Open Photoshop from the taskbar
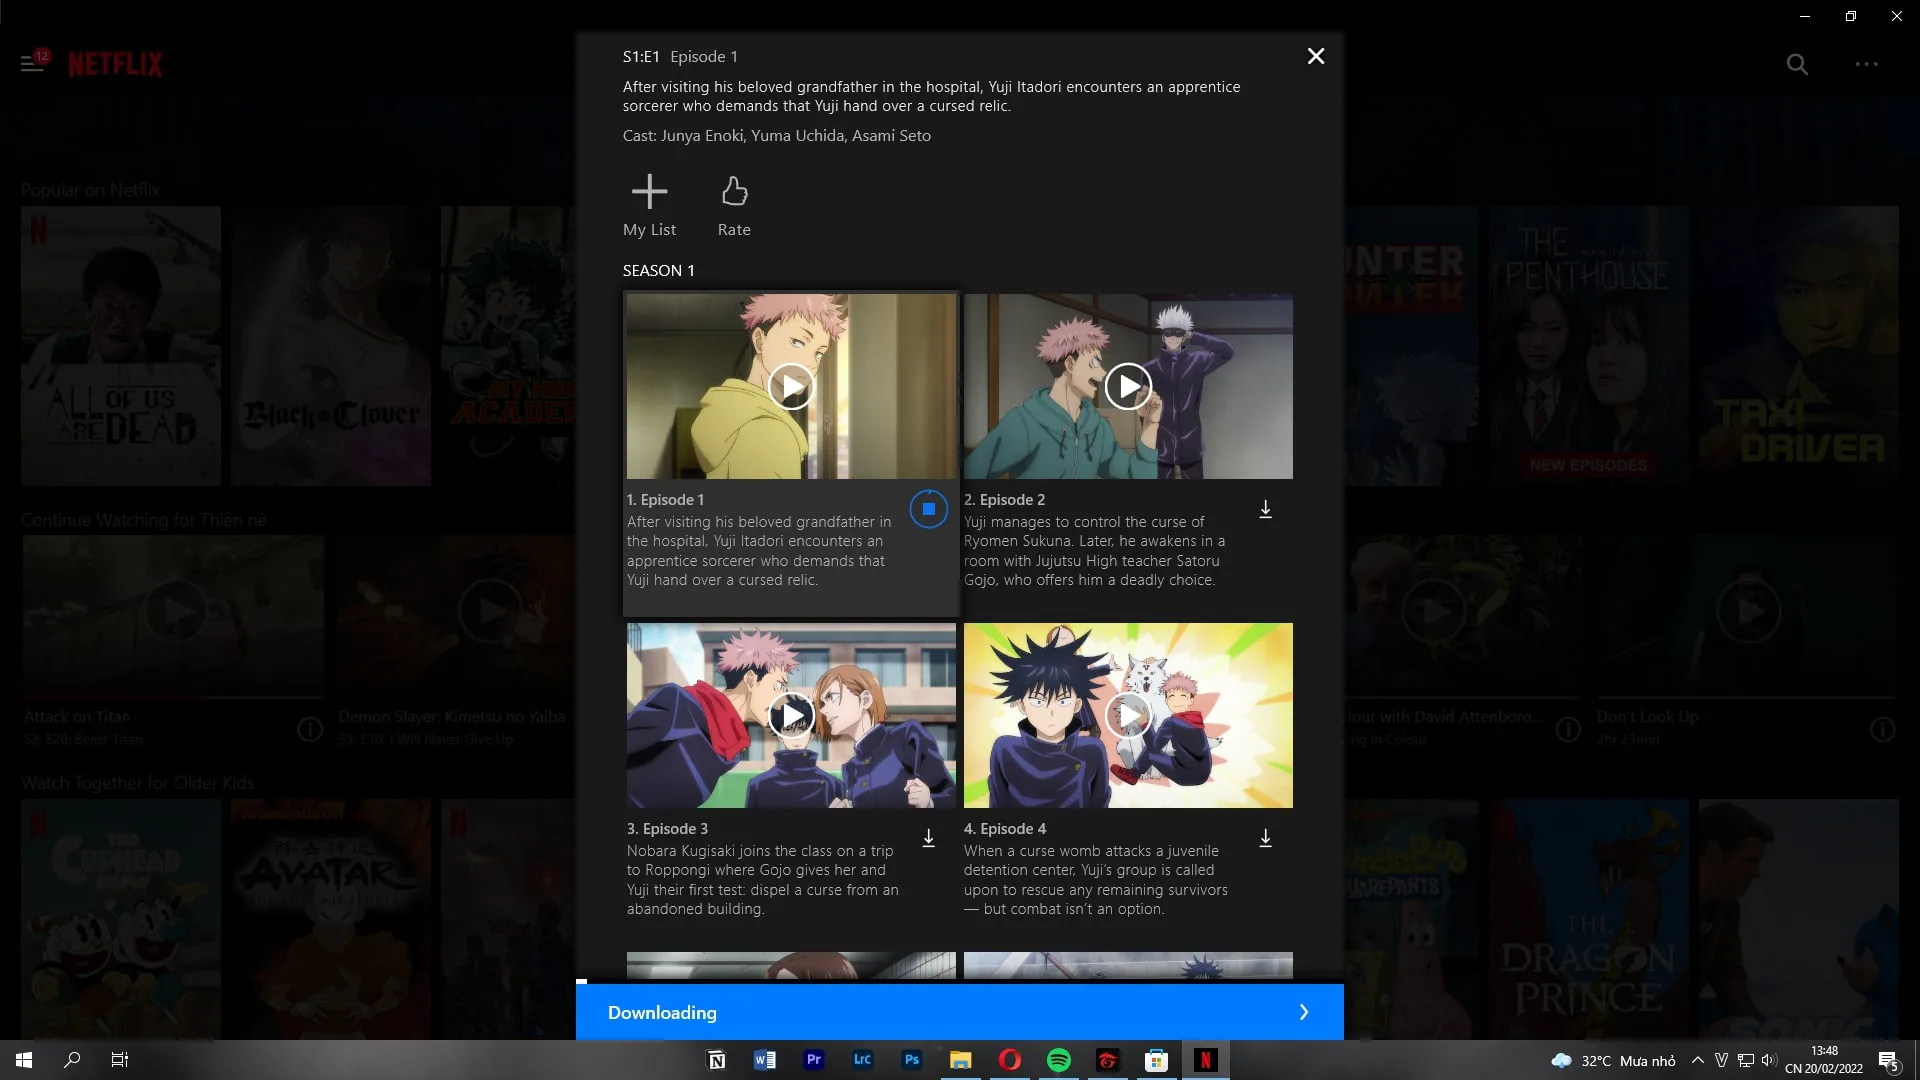 click(x=912, y=1060)
